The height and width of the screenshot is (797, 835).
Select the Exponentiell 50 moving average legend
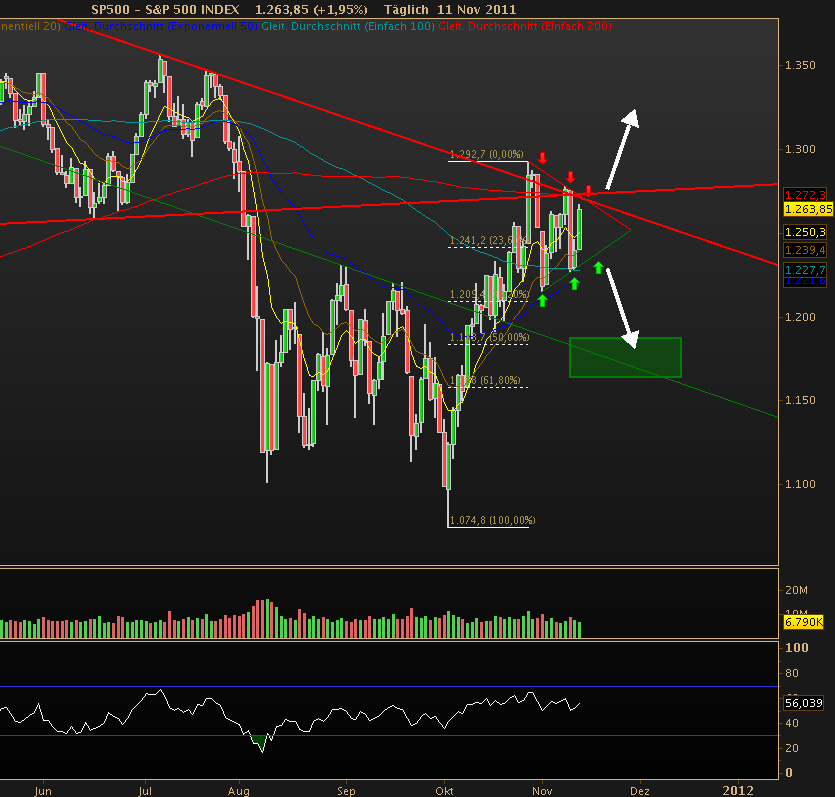pyautogui.click(x=161, y=26)
